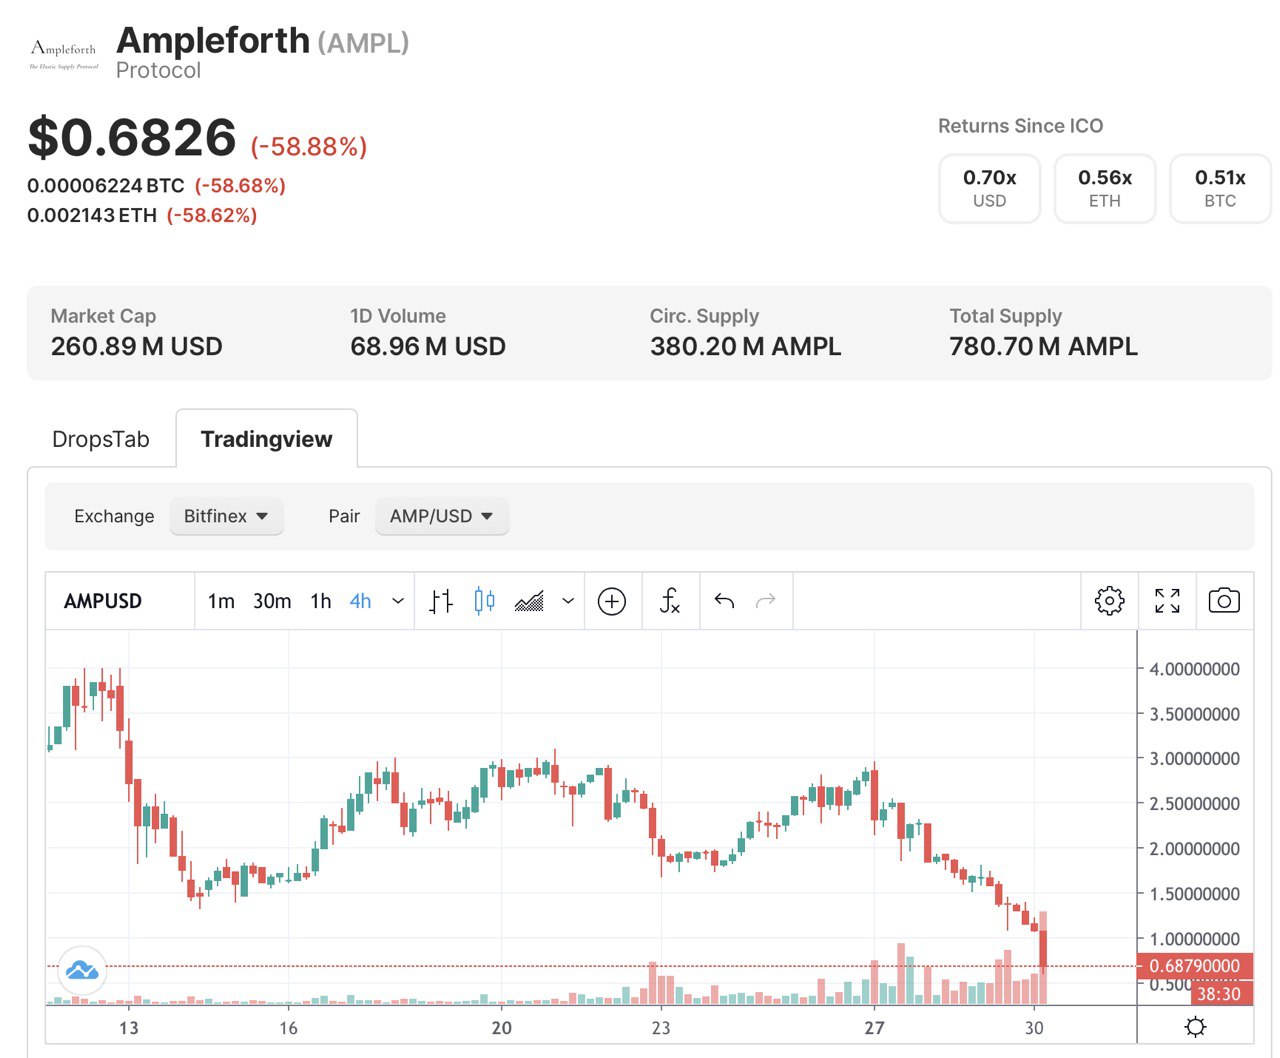
Task: Click the Ampleforth title text
Action: (213, 40)
